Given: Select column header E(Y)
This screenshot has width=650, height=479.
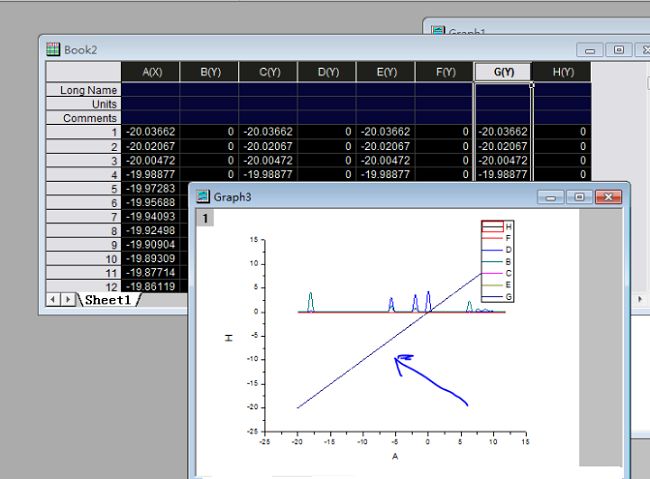Looking at the screenshot, I should [386, 72].
